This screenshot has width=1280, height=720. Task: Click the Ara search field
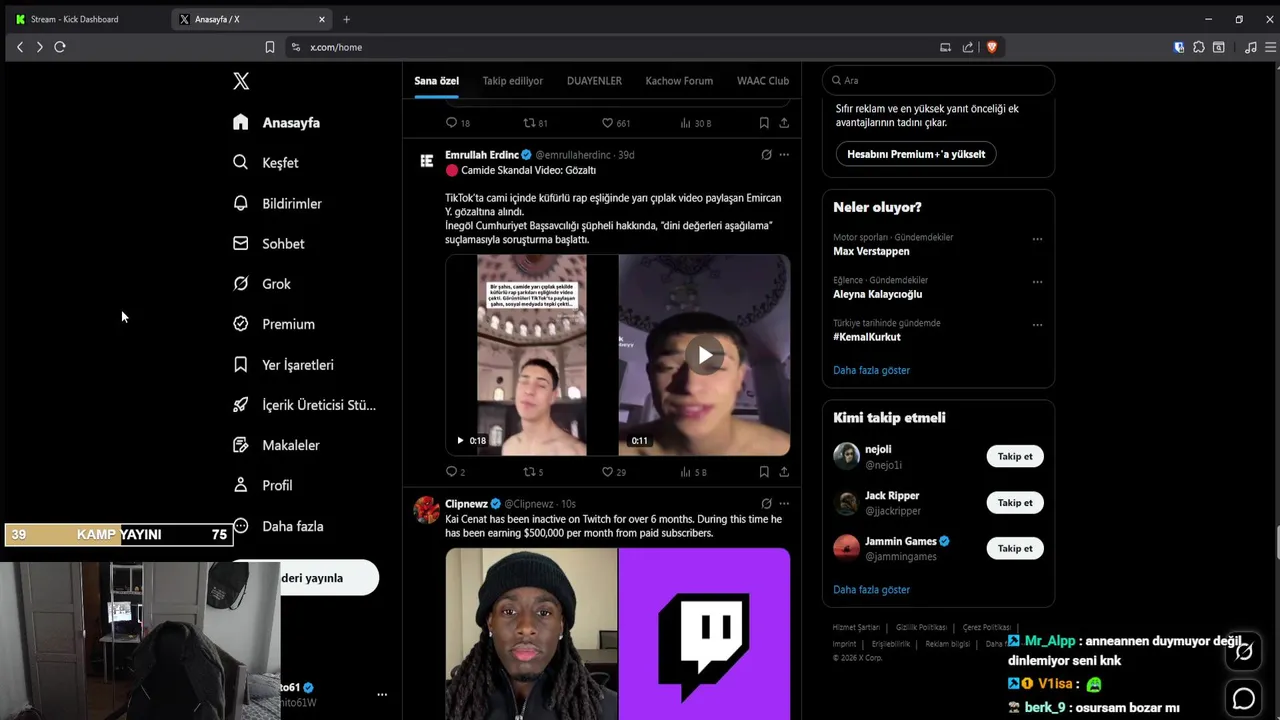[x=938, y=80]
